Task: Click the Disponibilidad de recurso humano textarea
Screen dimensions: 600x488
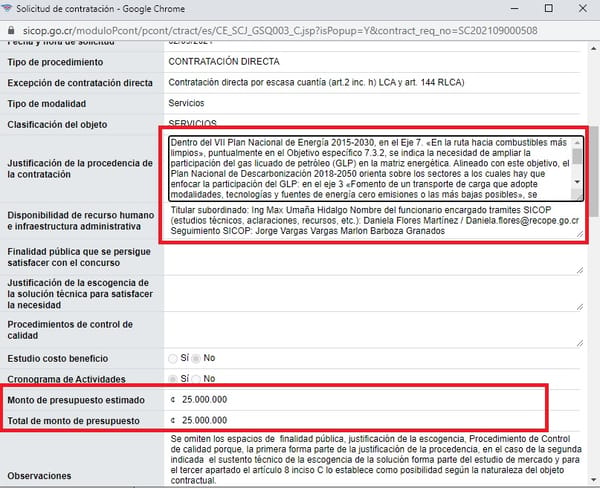Action: 375,221
